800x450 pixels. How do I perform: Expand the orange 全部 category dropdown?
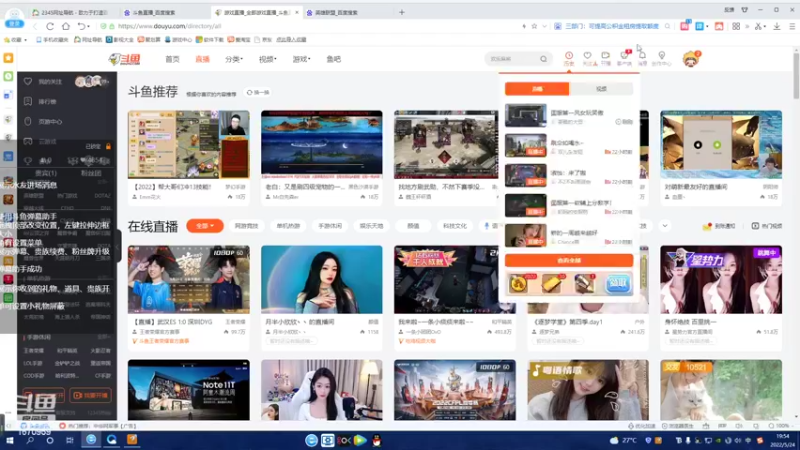[205, 226]
